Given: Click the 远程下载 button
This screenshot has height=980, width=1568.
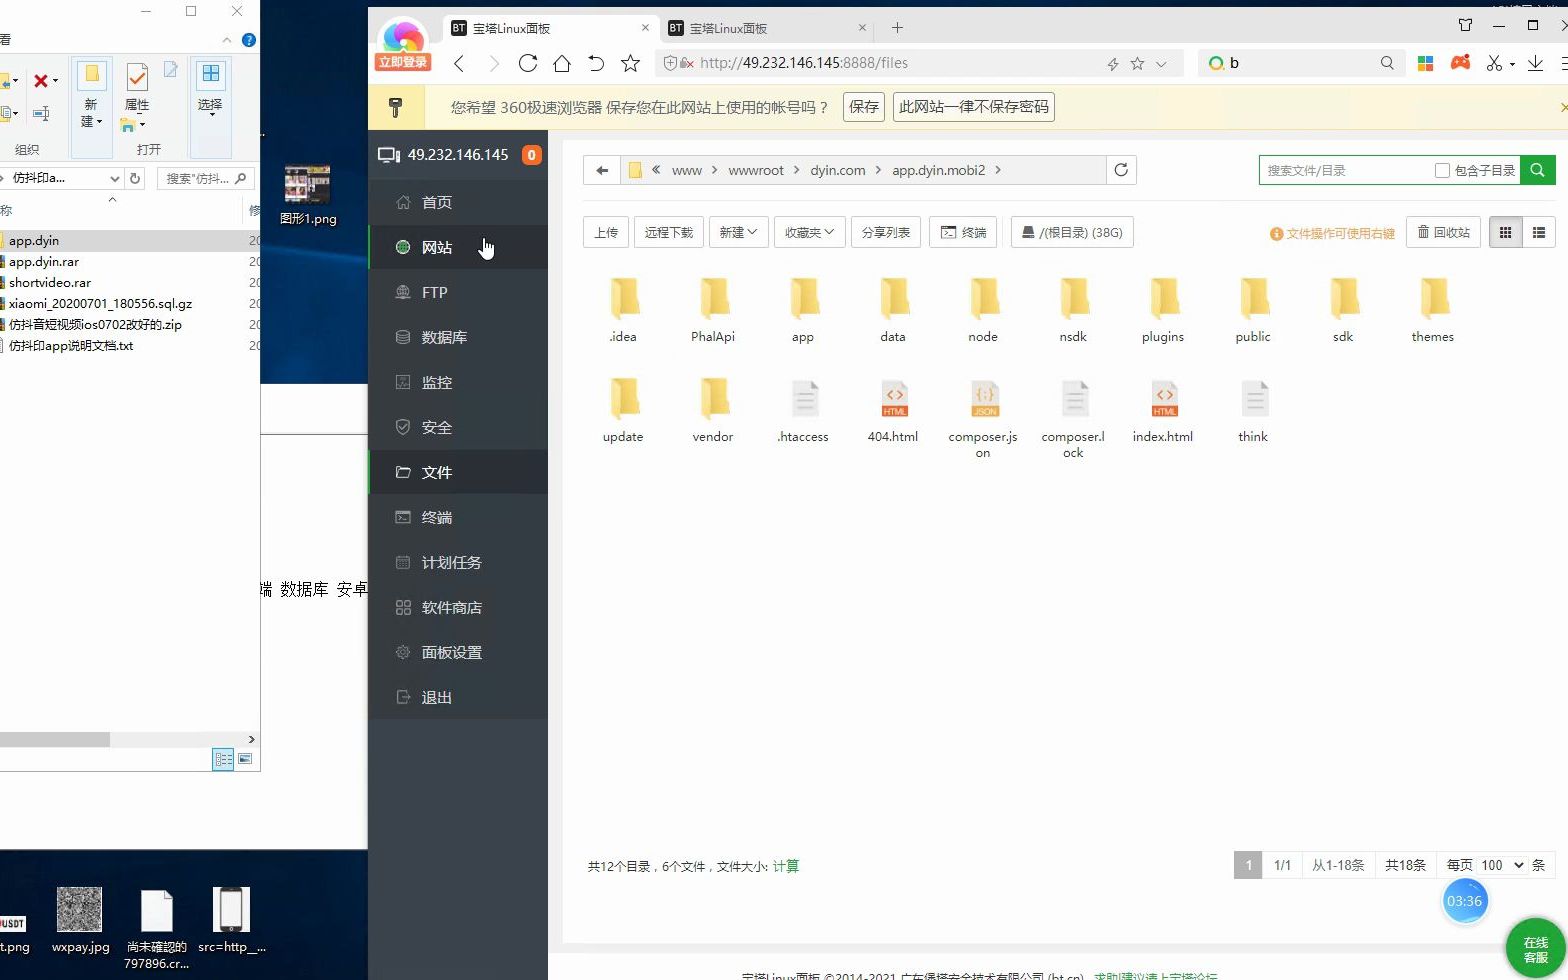Looking at the screenshot, I should [x=669, y=233].
